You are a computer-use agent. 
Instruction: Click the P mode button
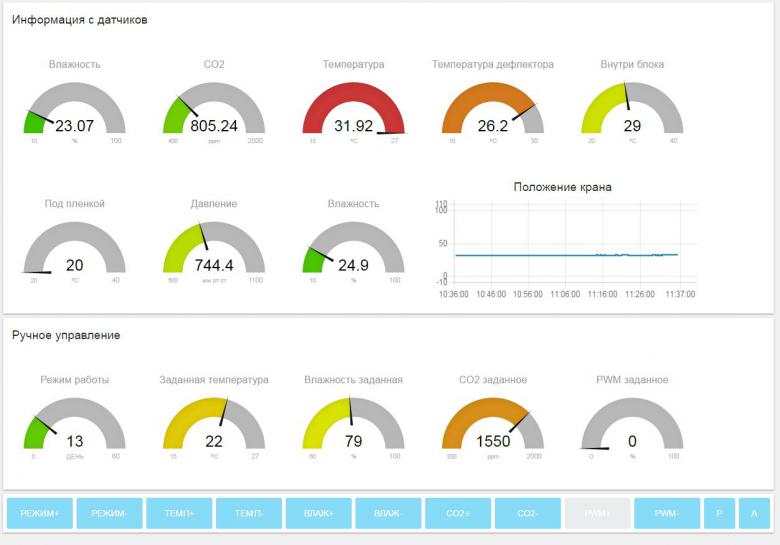point(718,513)
